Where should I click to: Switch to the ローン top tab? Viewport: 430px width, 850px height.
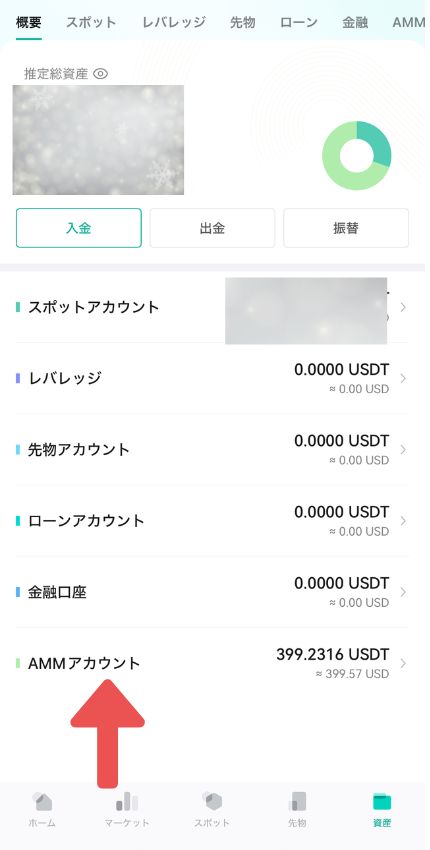pos(299,22)
